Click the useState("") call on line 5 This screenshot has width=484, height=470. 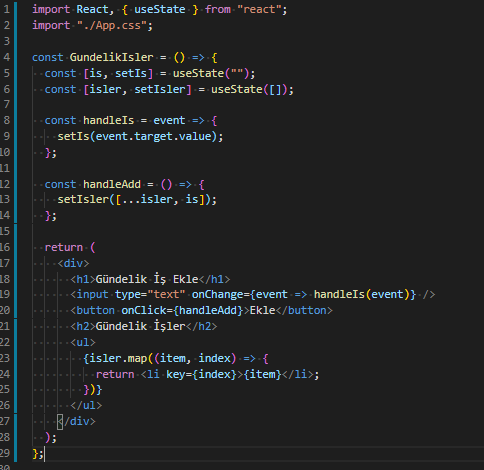(x=211, y=73)
